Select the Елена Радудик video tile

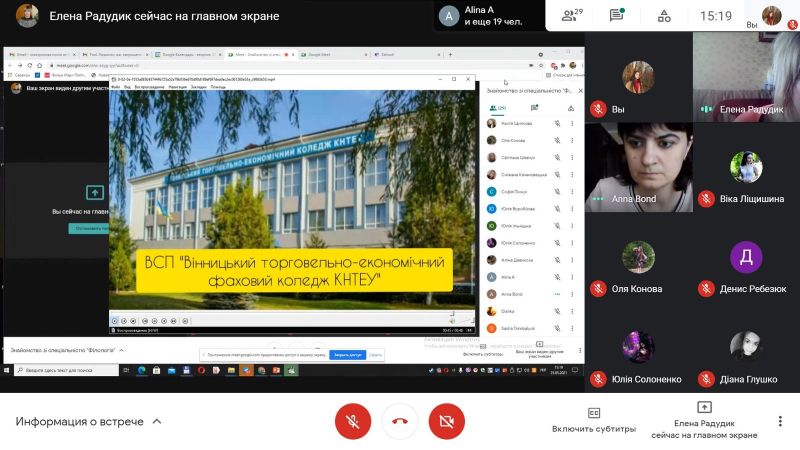tap(746, 77)
